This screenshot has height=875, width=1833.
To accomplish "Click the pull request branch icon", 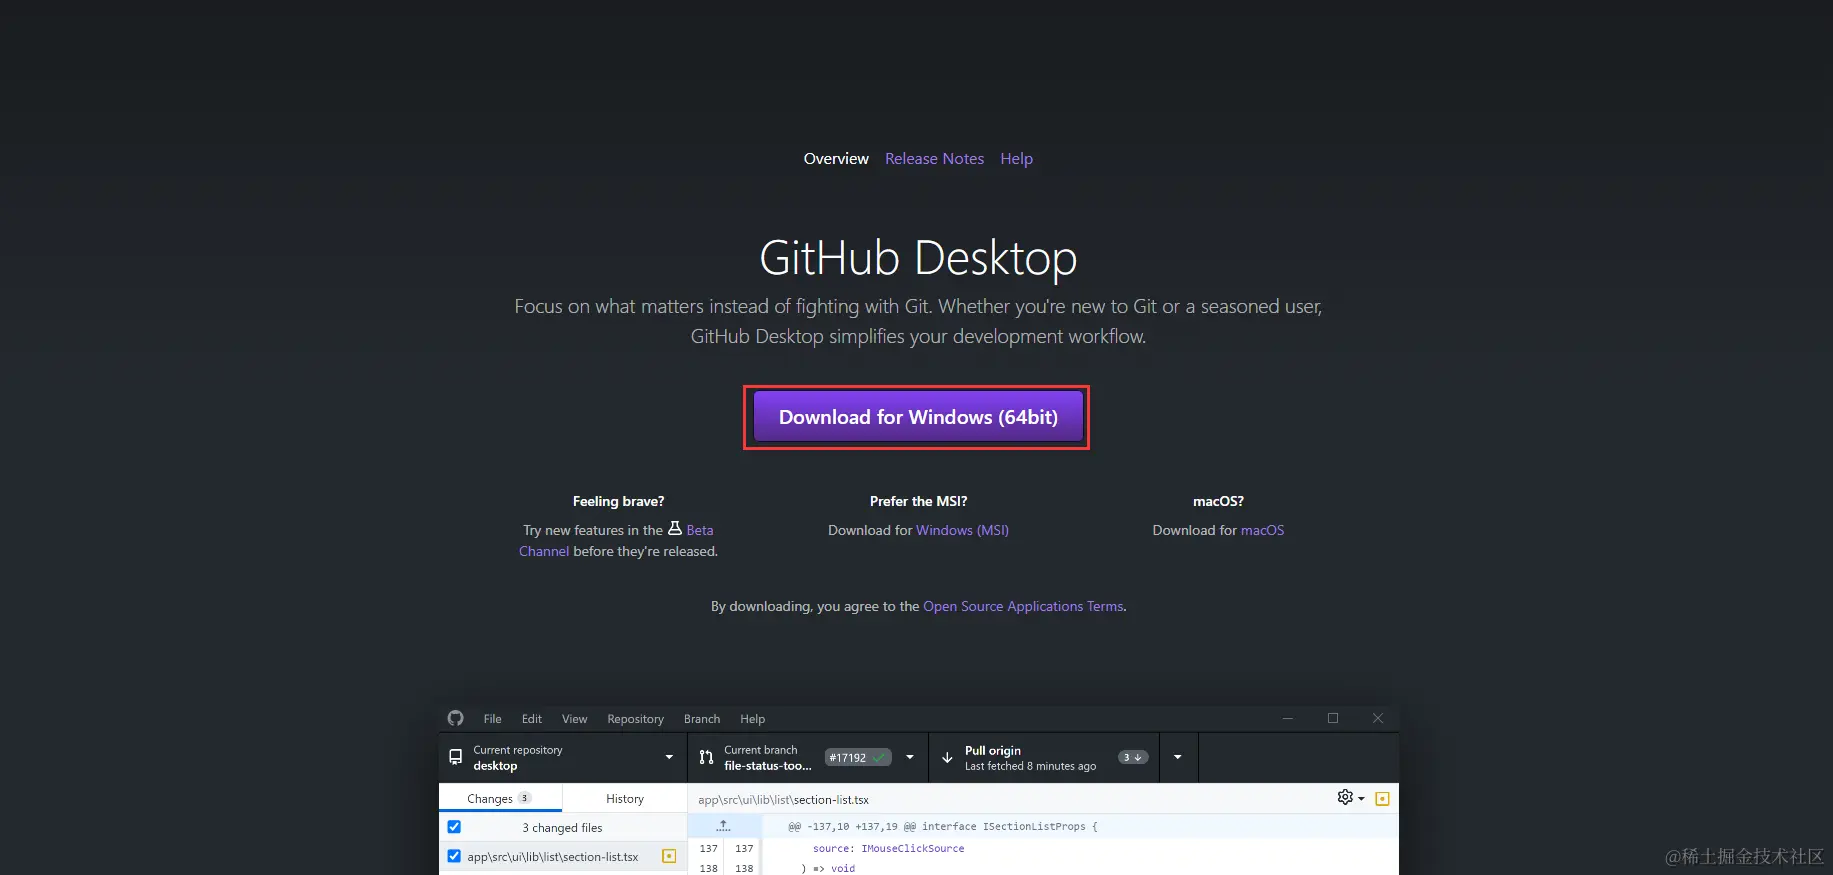I will (x=706, y=757).
